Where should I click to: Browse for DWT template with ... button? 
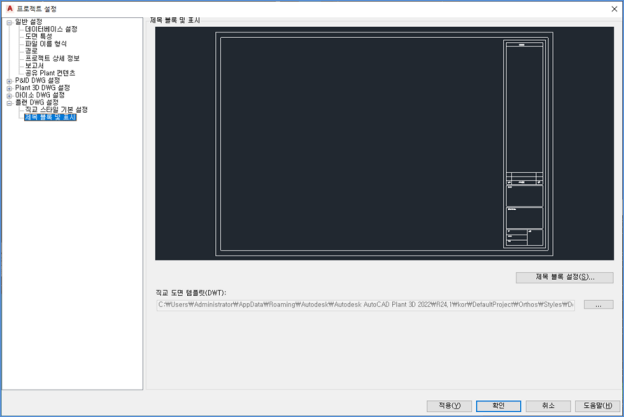pos(599,305)
